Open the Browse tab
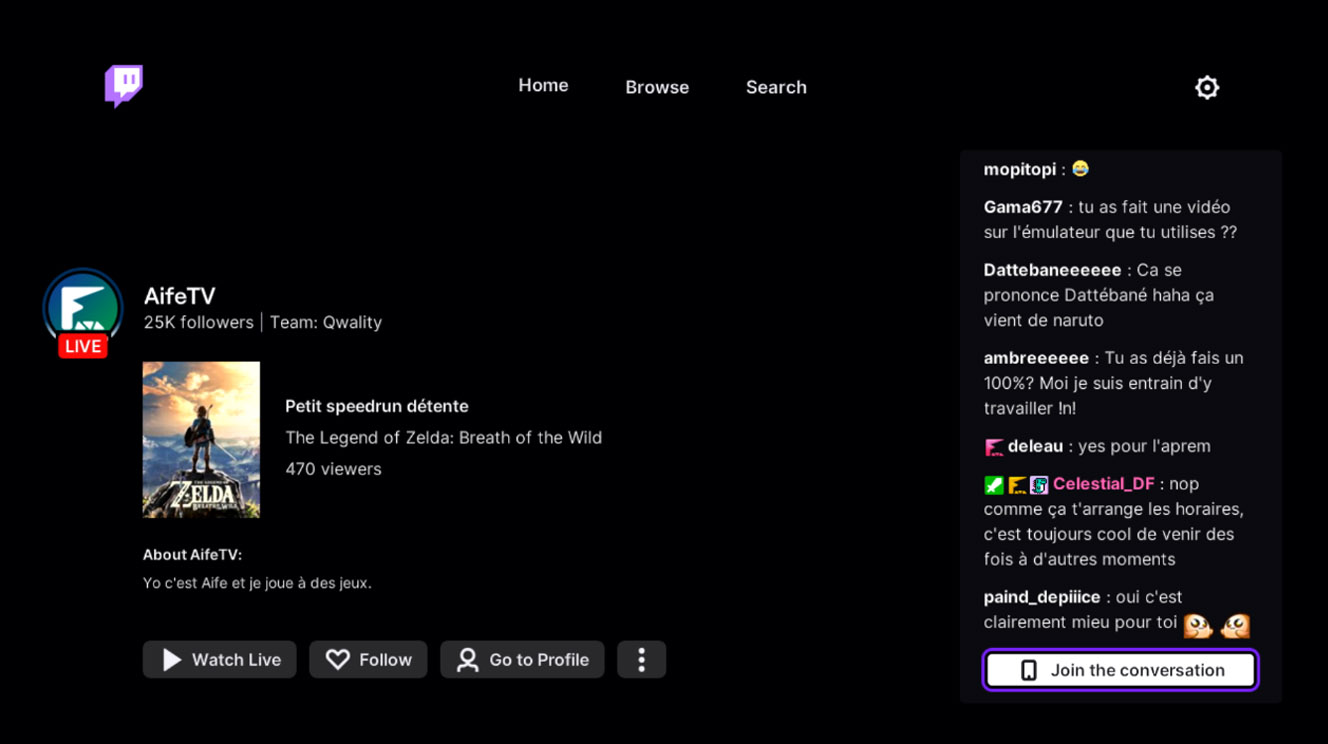Screen dimensions: 1328x744 coord(657,87)
